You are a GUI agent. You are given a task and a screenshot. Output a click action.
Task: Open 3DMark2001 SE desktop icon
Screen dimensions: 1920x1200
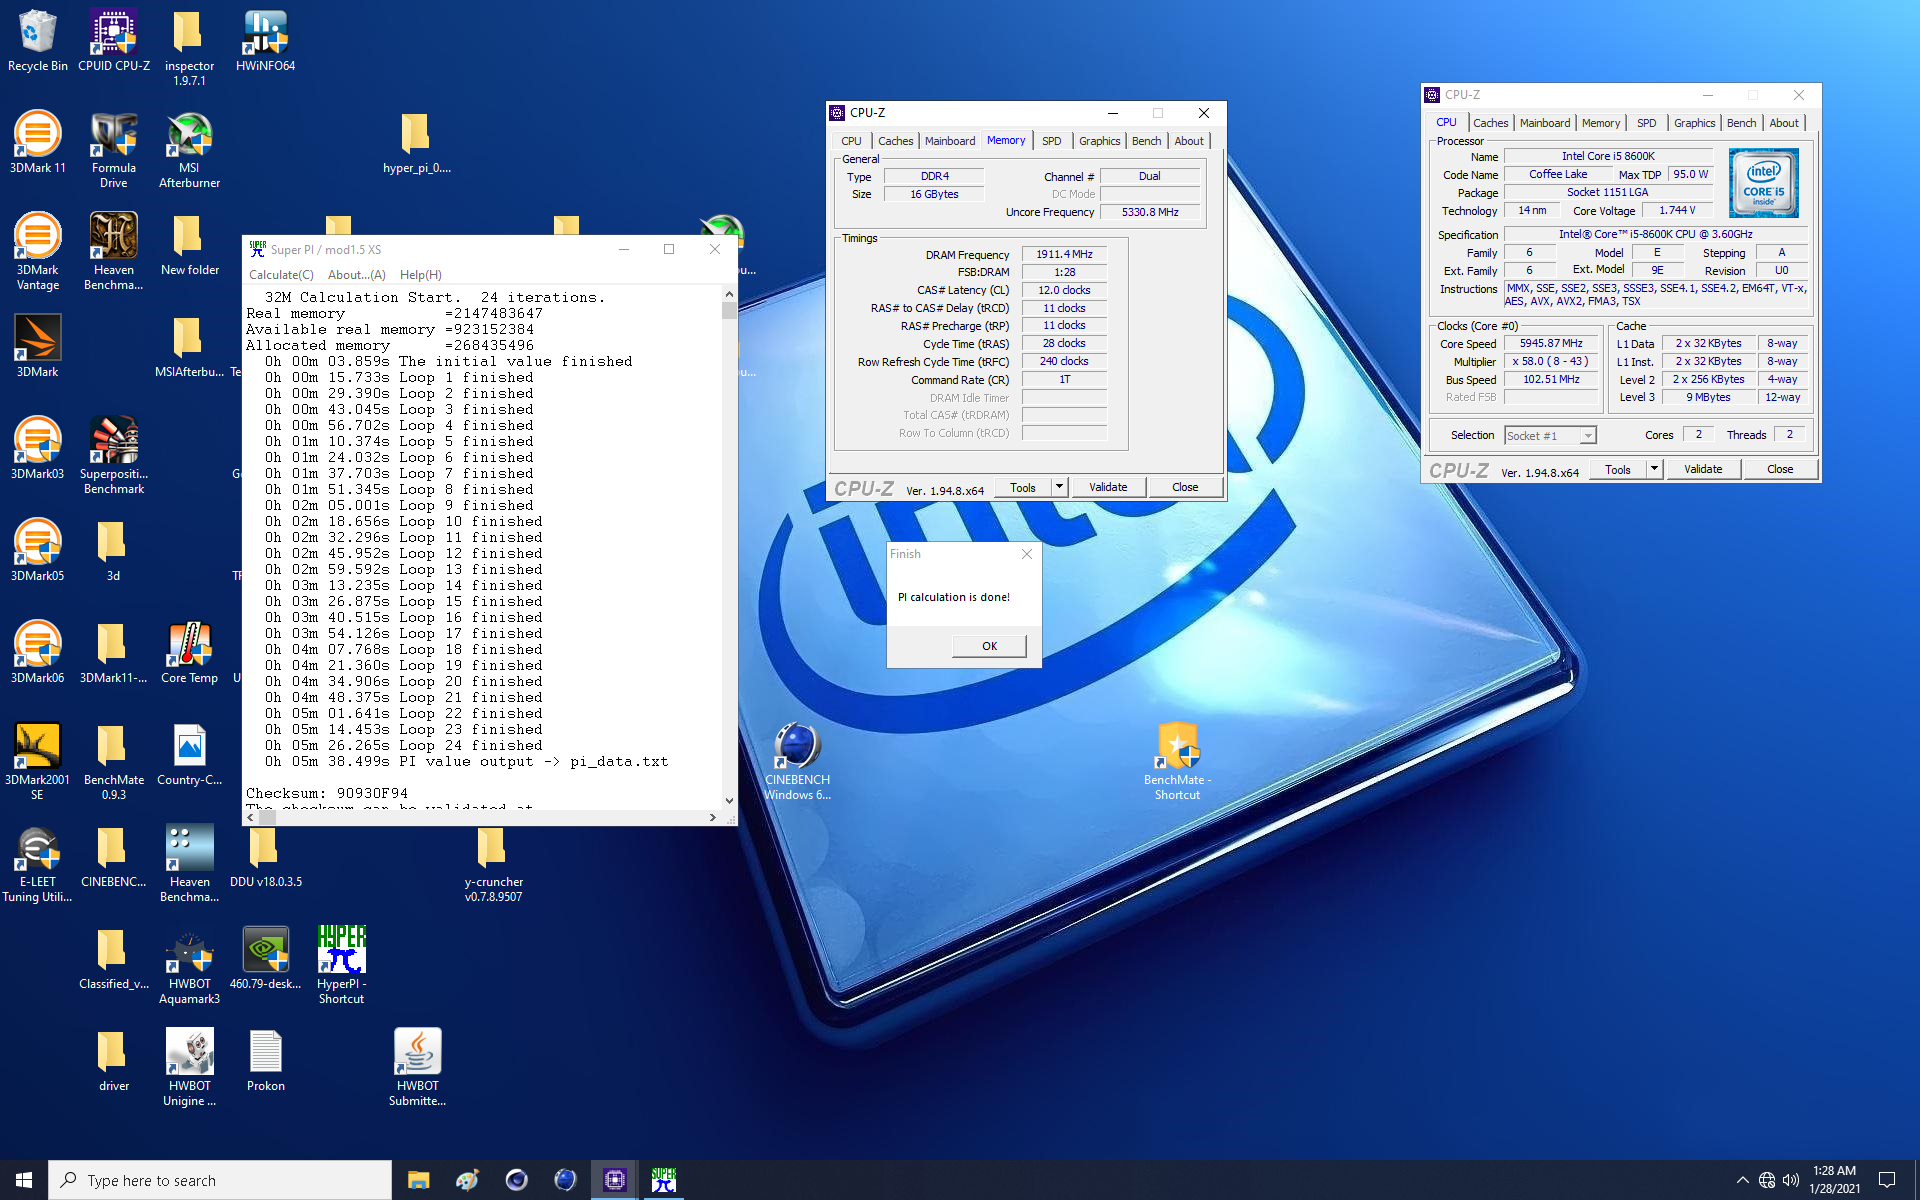coord(38,762)
